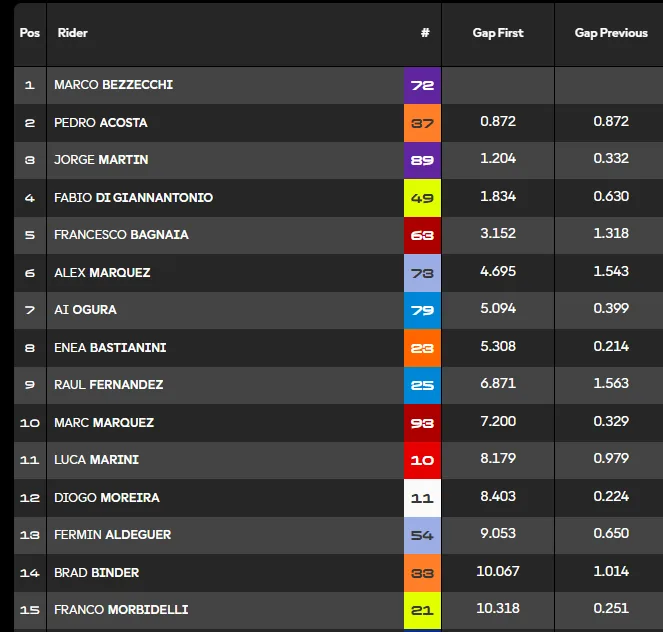Open rider Marco Bezzecchi
The image size is (663, 632).
click(x=113, y=85)
